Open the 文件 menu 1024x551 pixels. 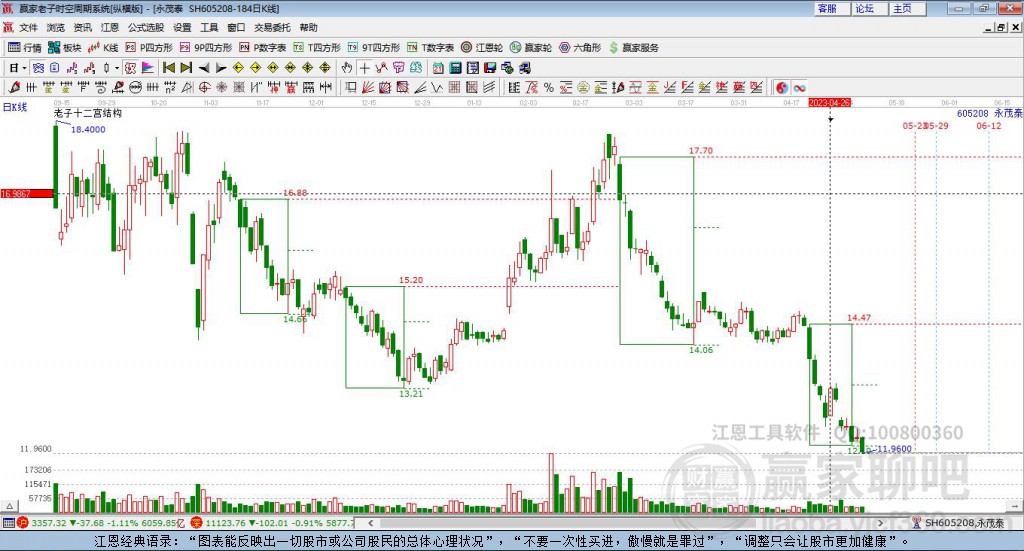[x=28, y=27]
